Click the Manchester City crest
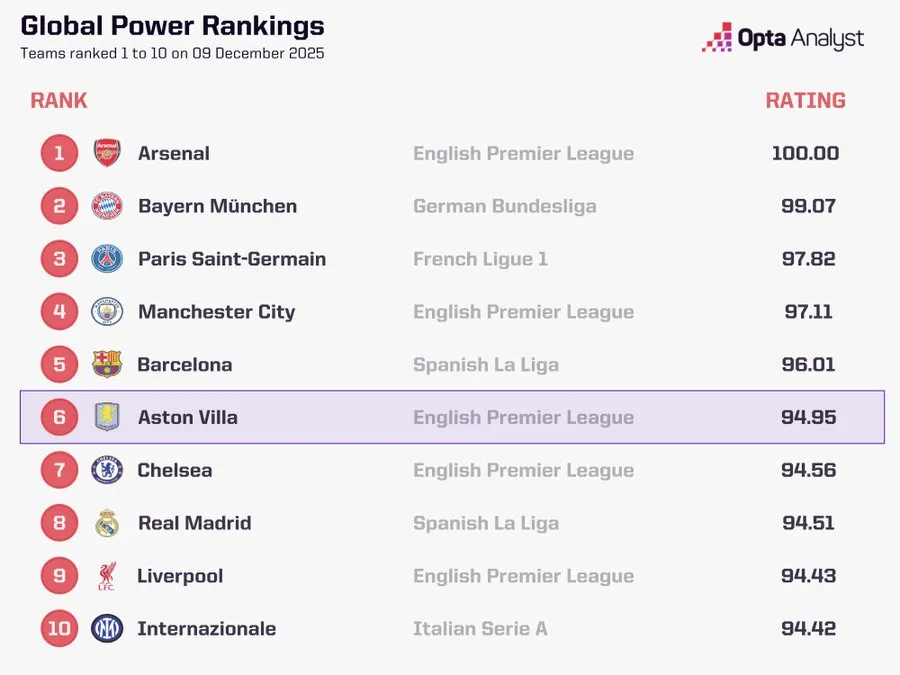The width and height of the screenshot is (900, 675). tap(107, 312)
